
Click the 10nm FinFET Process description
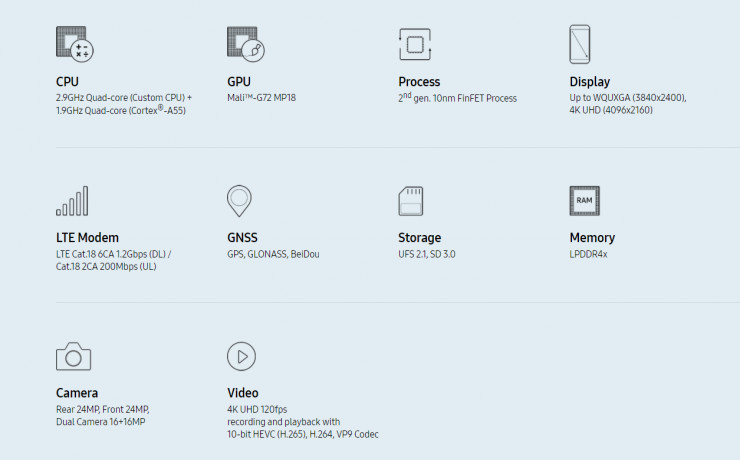457,98
